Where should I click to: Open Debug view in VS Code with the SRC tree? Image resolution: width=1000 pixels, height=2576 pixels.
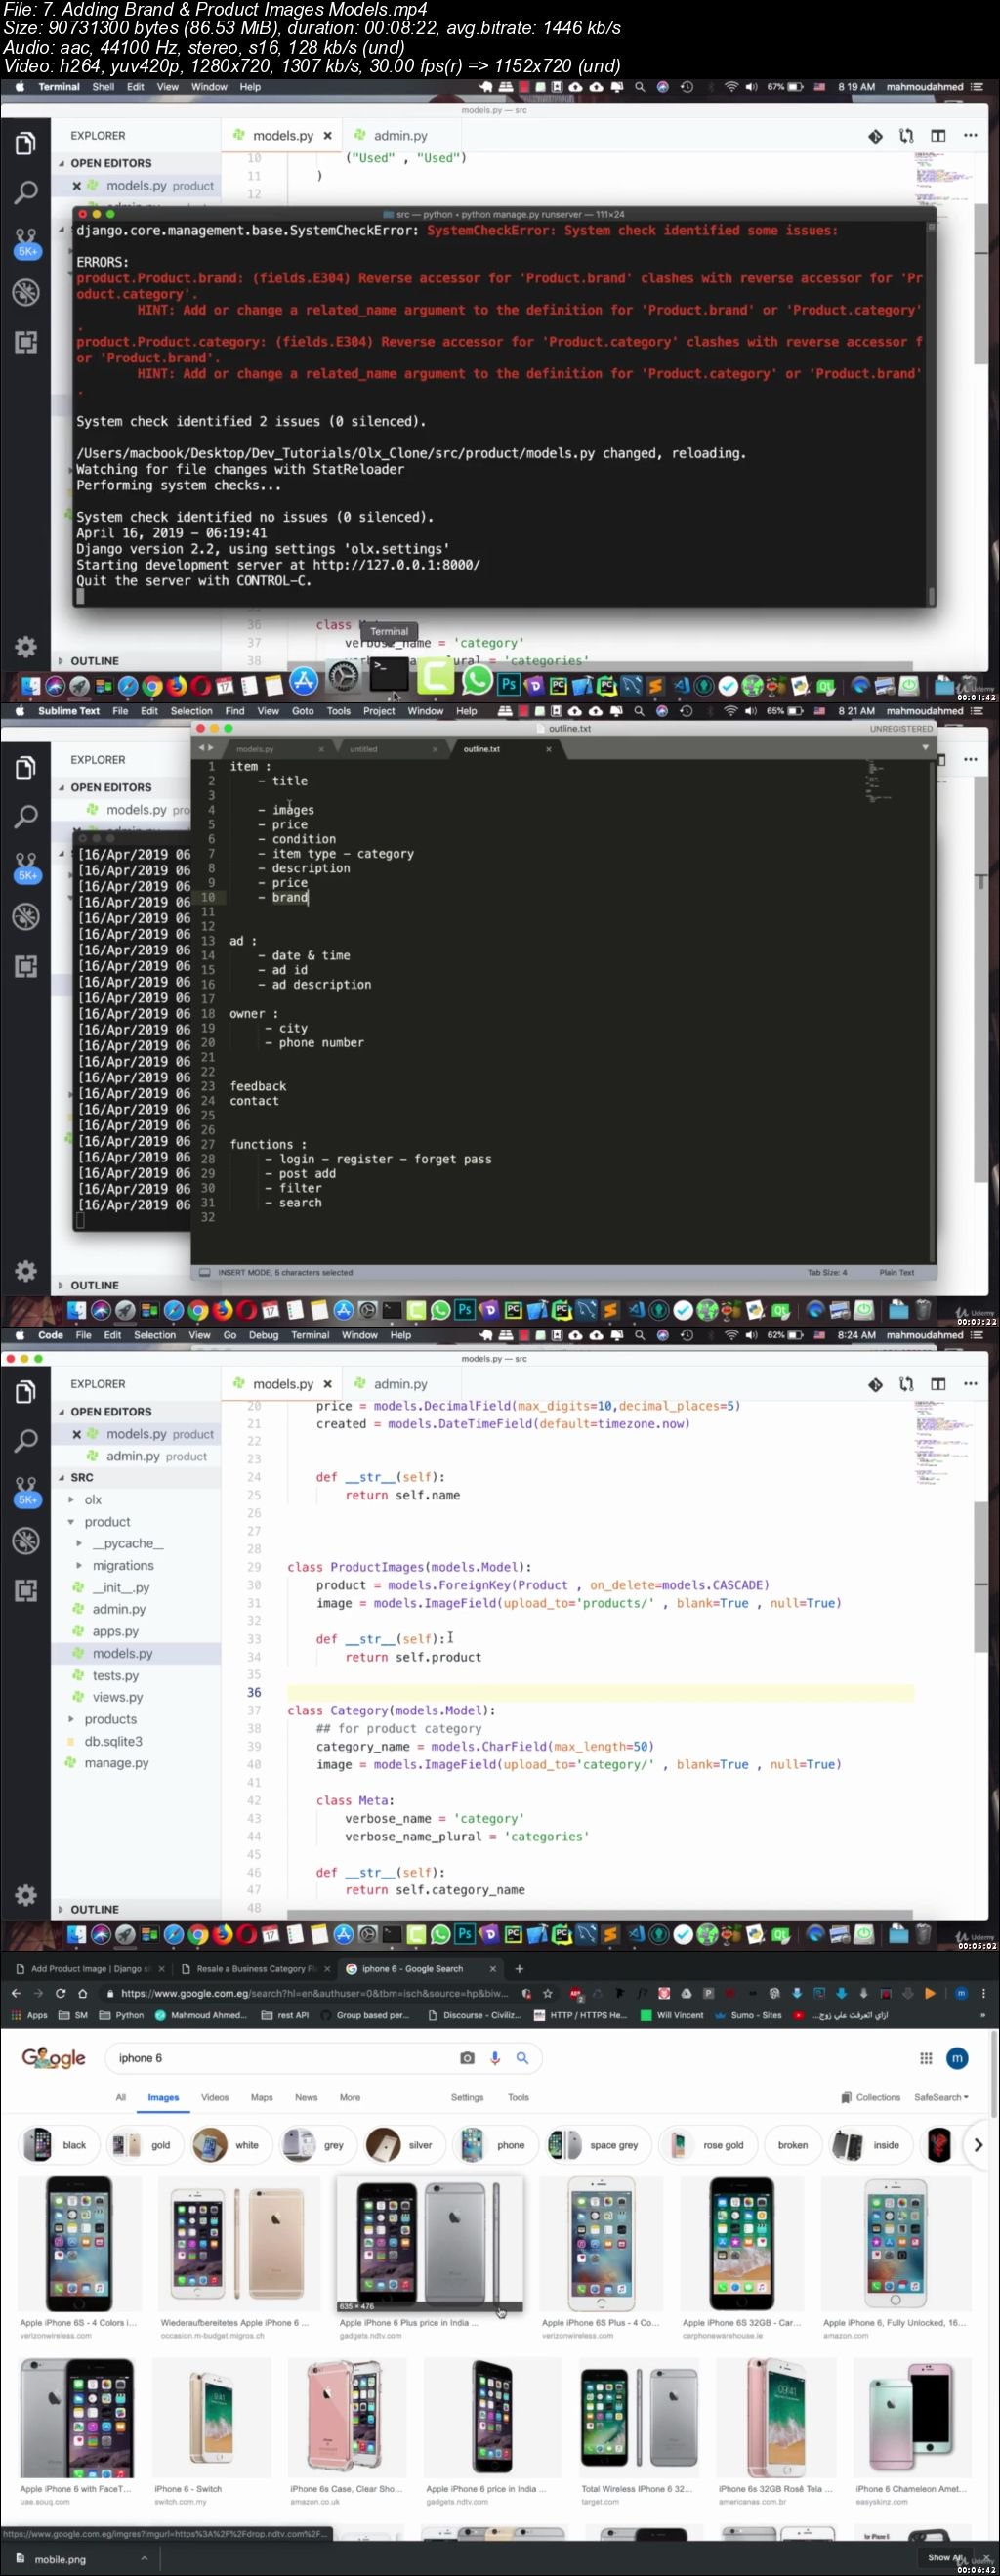coord(26,1540)
